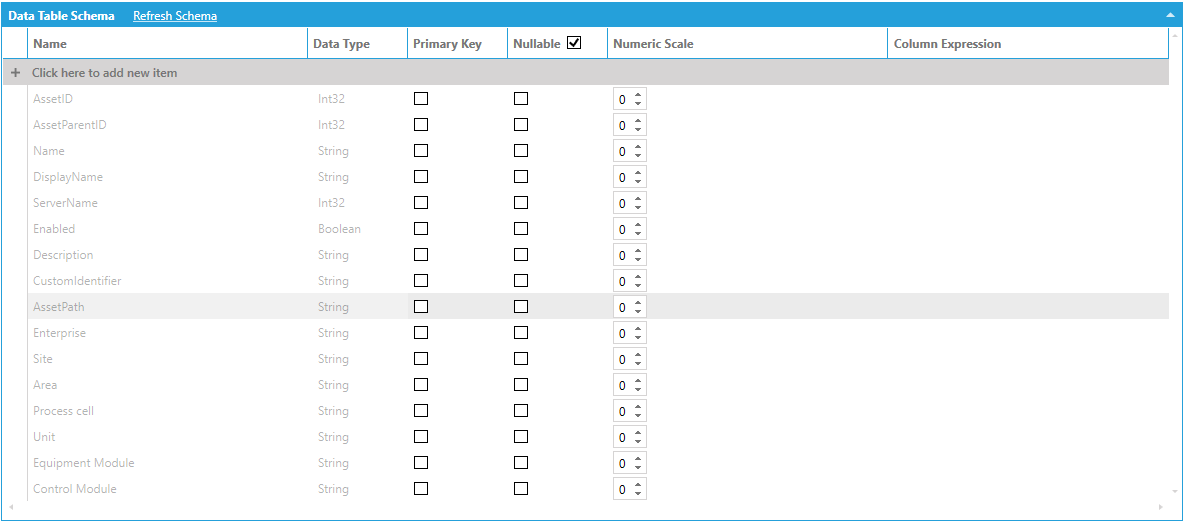Sort by the Name column header
This screenshot has width=1183, height=522.
pyautogui.click(x=50, y=44)
